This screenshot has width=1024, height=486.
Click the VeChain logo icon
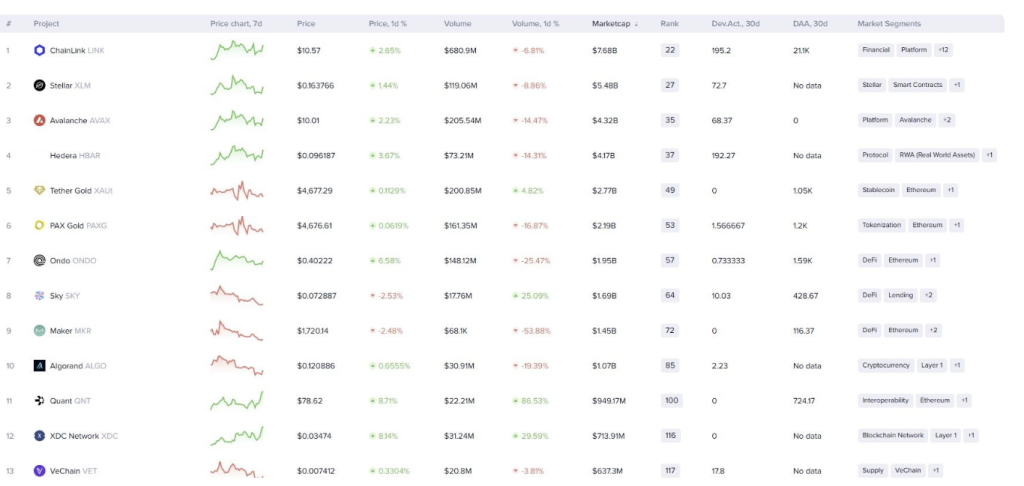[x=39, y=470]
